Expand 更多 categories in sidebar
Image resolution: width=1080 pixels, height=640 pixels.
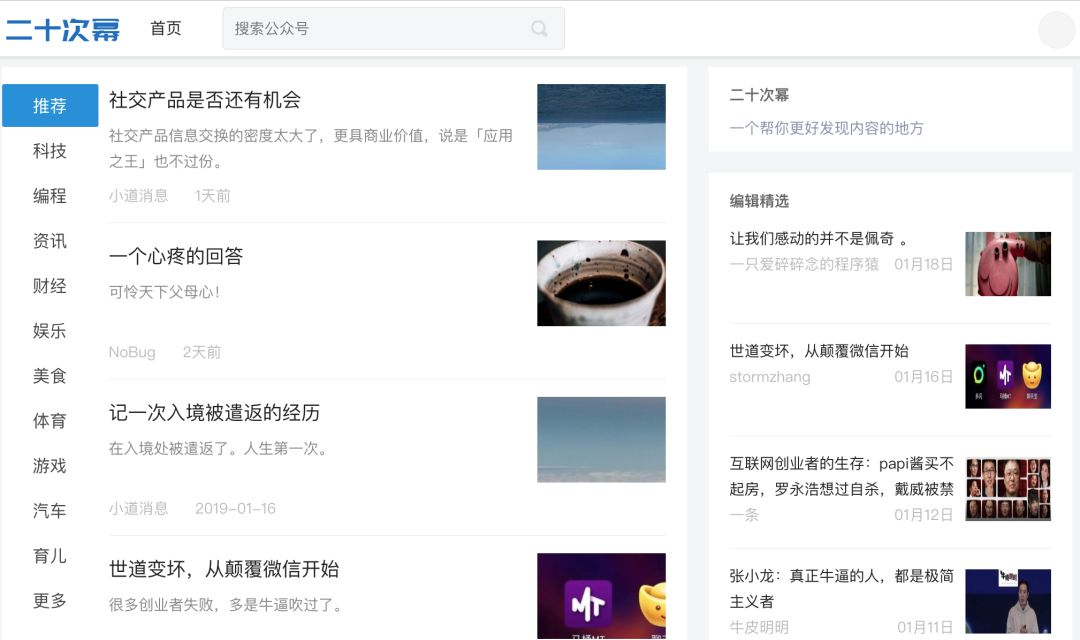tap(50, 601)
